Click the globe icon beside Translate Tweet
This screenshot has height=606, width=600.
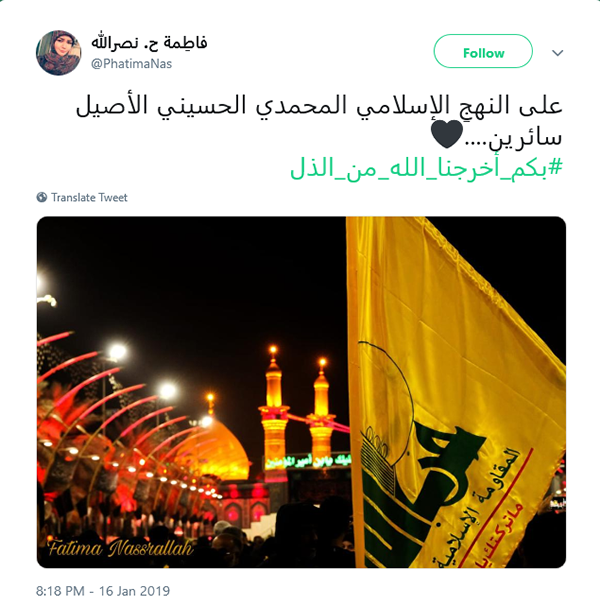[42, 197]
